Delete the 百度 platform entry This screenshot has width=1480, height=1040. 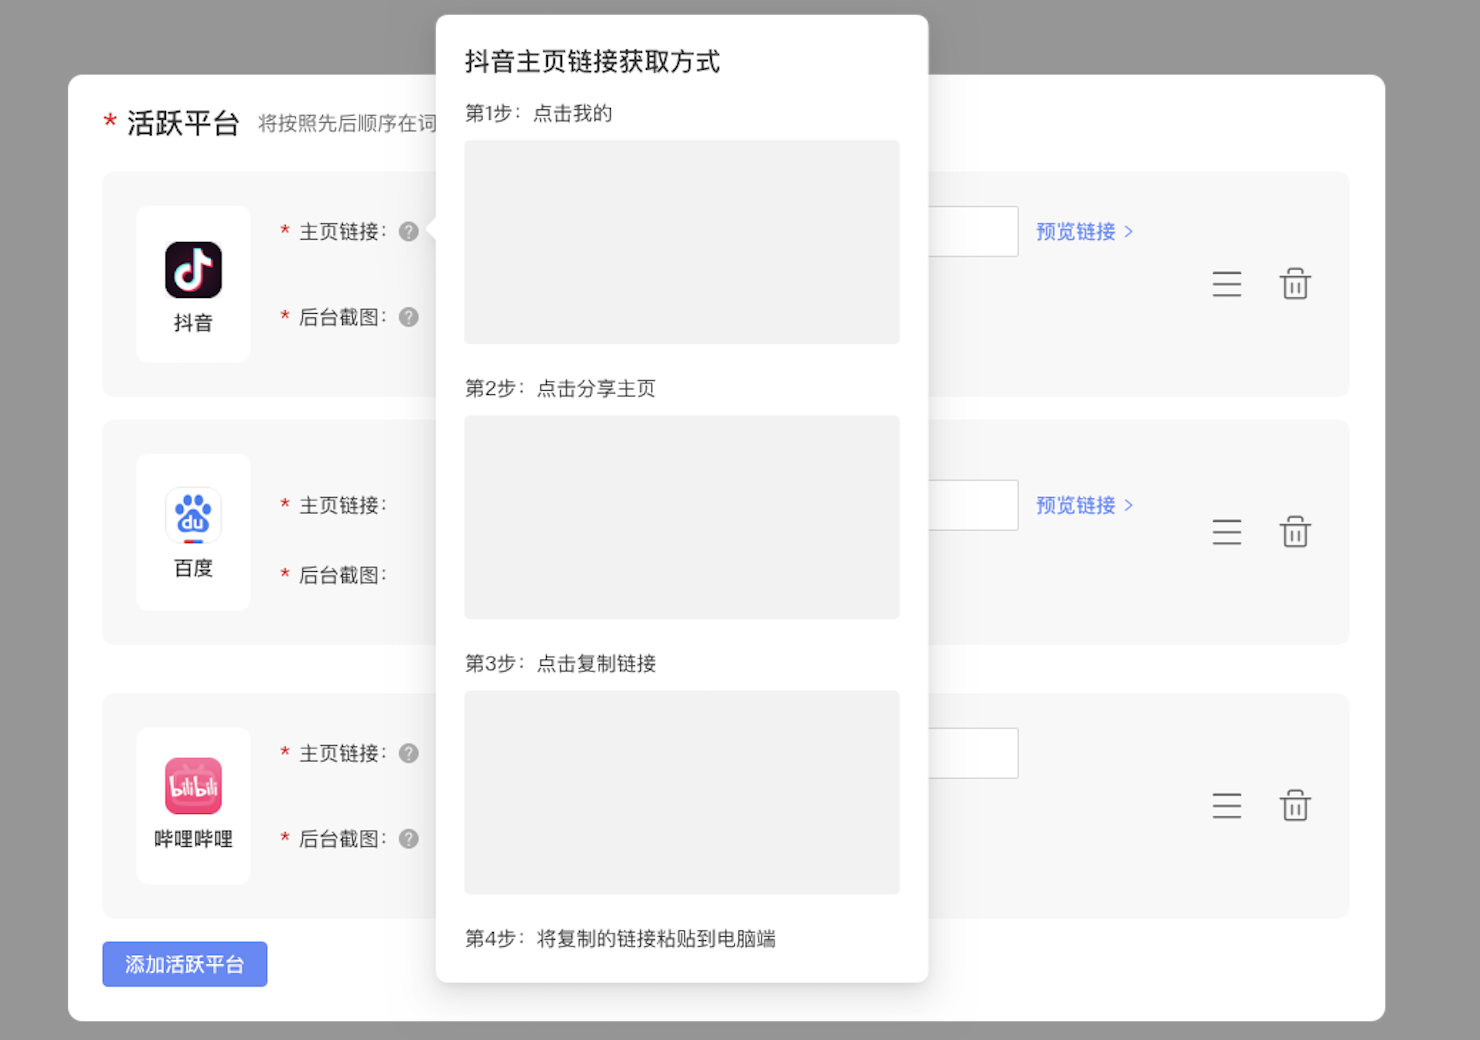1295,532
